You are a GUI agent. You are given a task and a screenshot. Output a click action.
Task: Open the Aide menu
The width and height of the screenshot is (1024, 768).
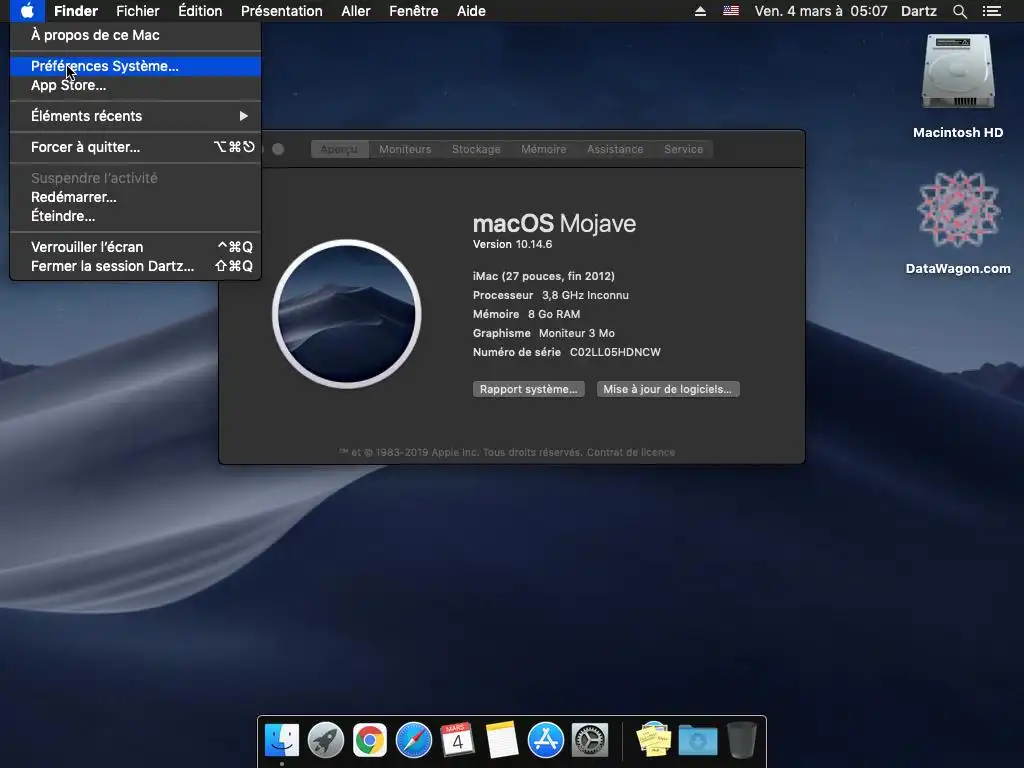[471, 11]
